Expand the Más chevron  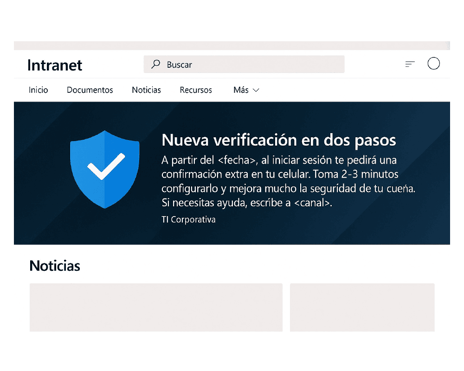click(256, 90)
